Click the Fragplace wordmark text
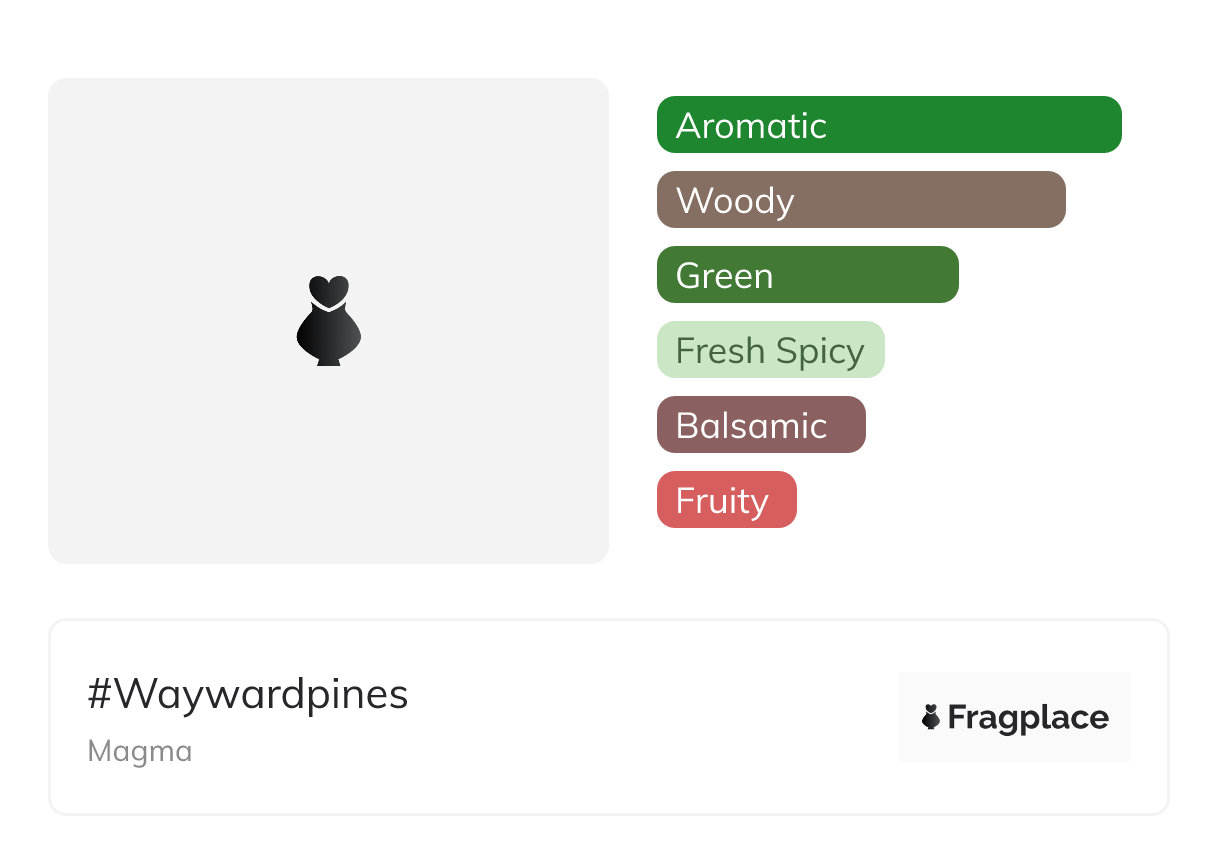Image resolution: width=1218 pixels, height=864 pixels. [x=1028, y=717]
